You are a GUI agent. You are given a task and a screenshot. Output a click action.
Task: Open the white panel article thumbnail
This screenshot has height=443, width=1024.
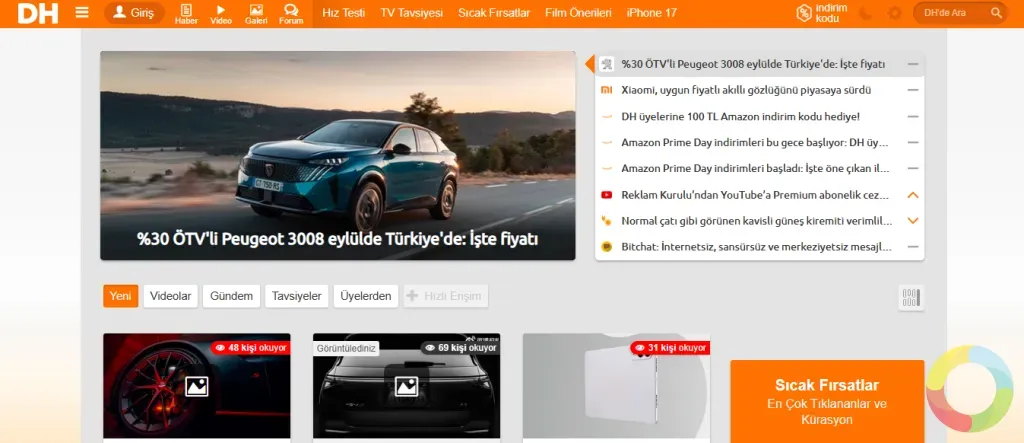(x=616, y=386)
